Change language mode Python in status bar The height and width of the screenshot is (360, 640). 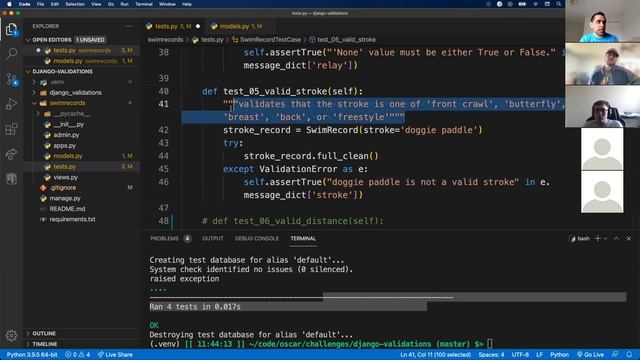click(x=559, y=355)
